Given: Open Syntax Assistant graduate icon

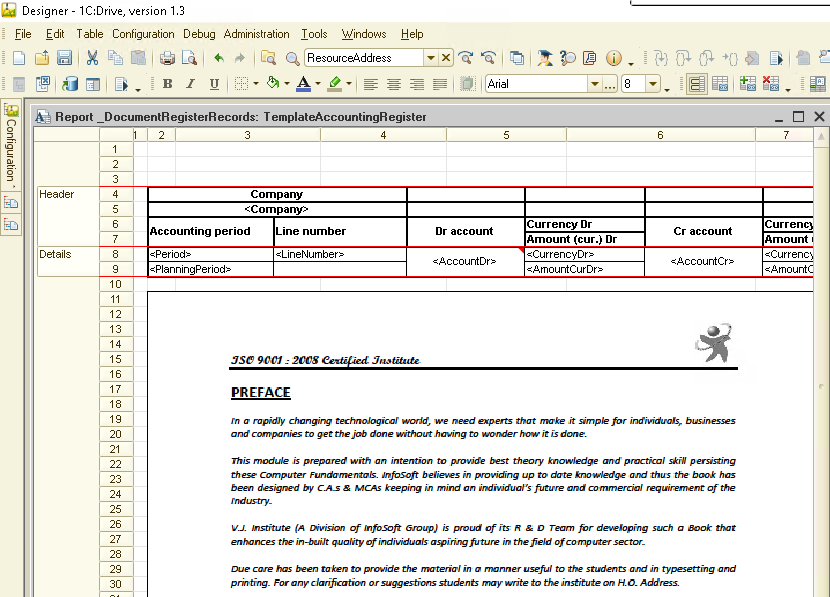Looking at the screenshot, I should click(544, 58).
